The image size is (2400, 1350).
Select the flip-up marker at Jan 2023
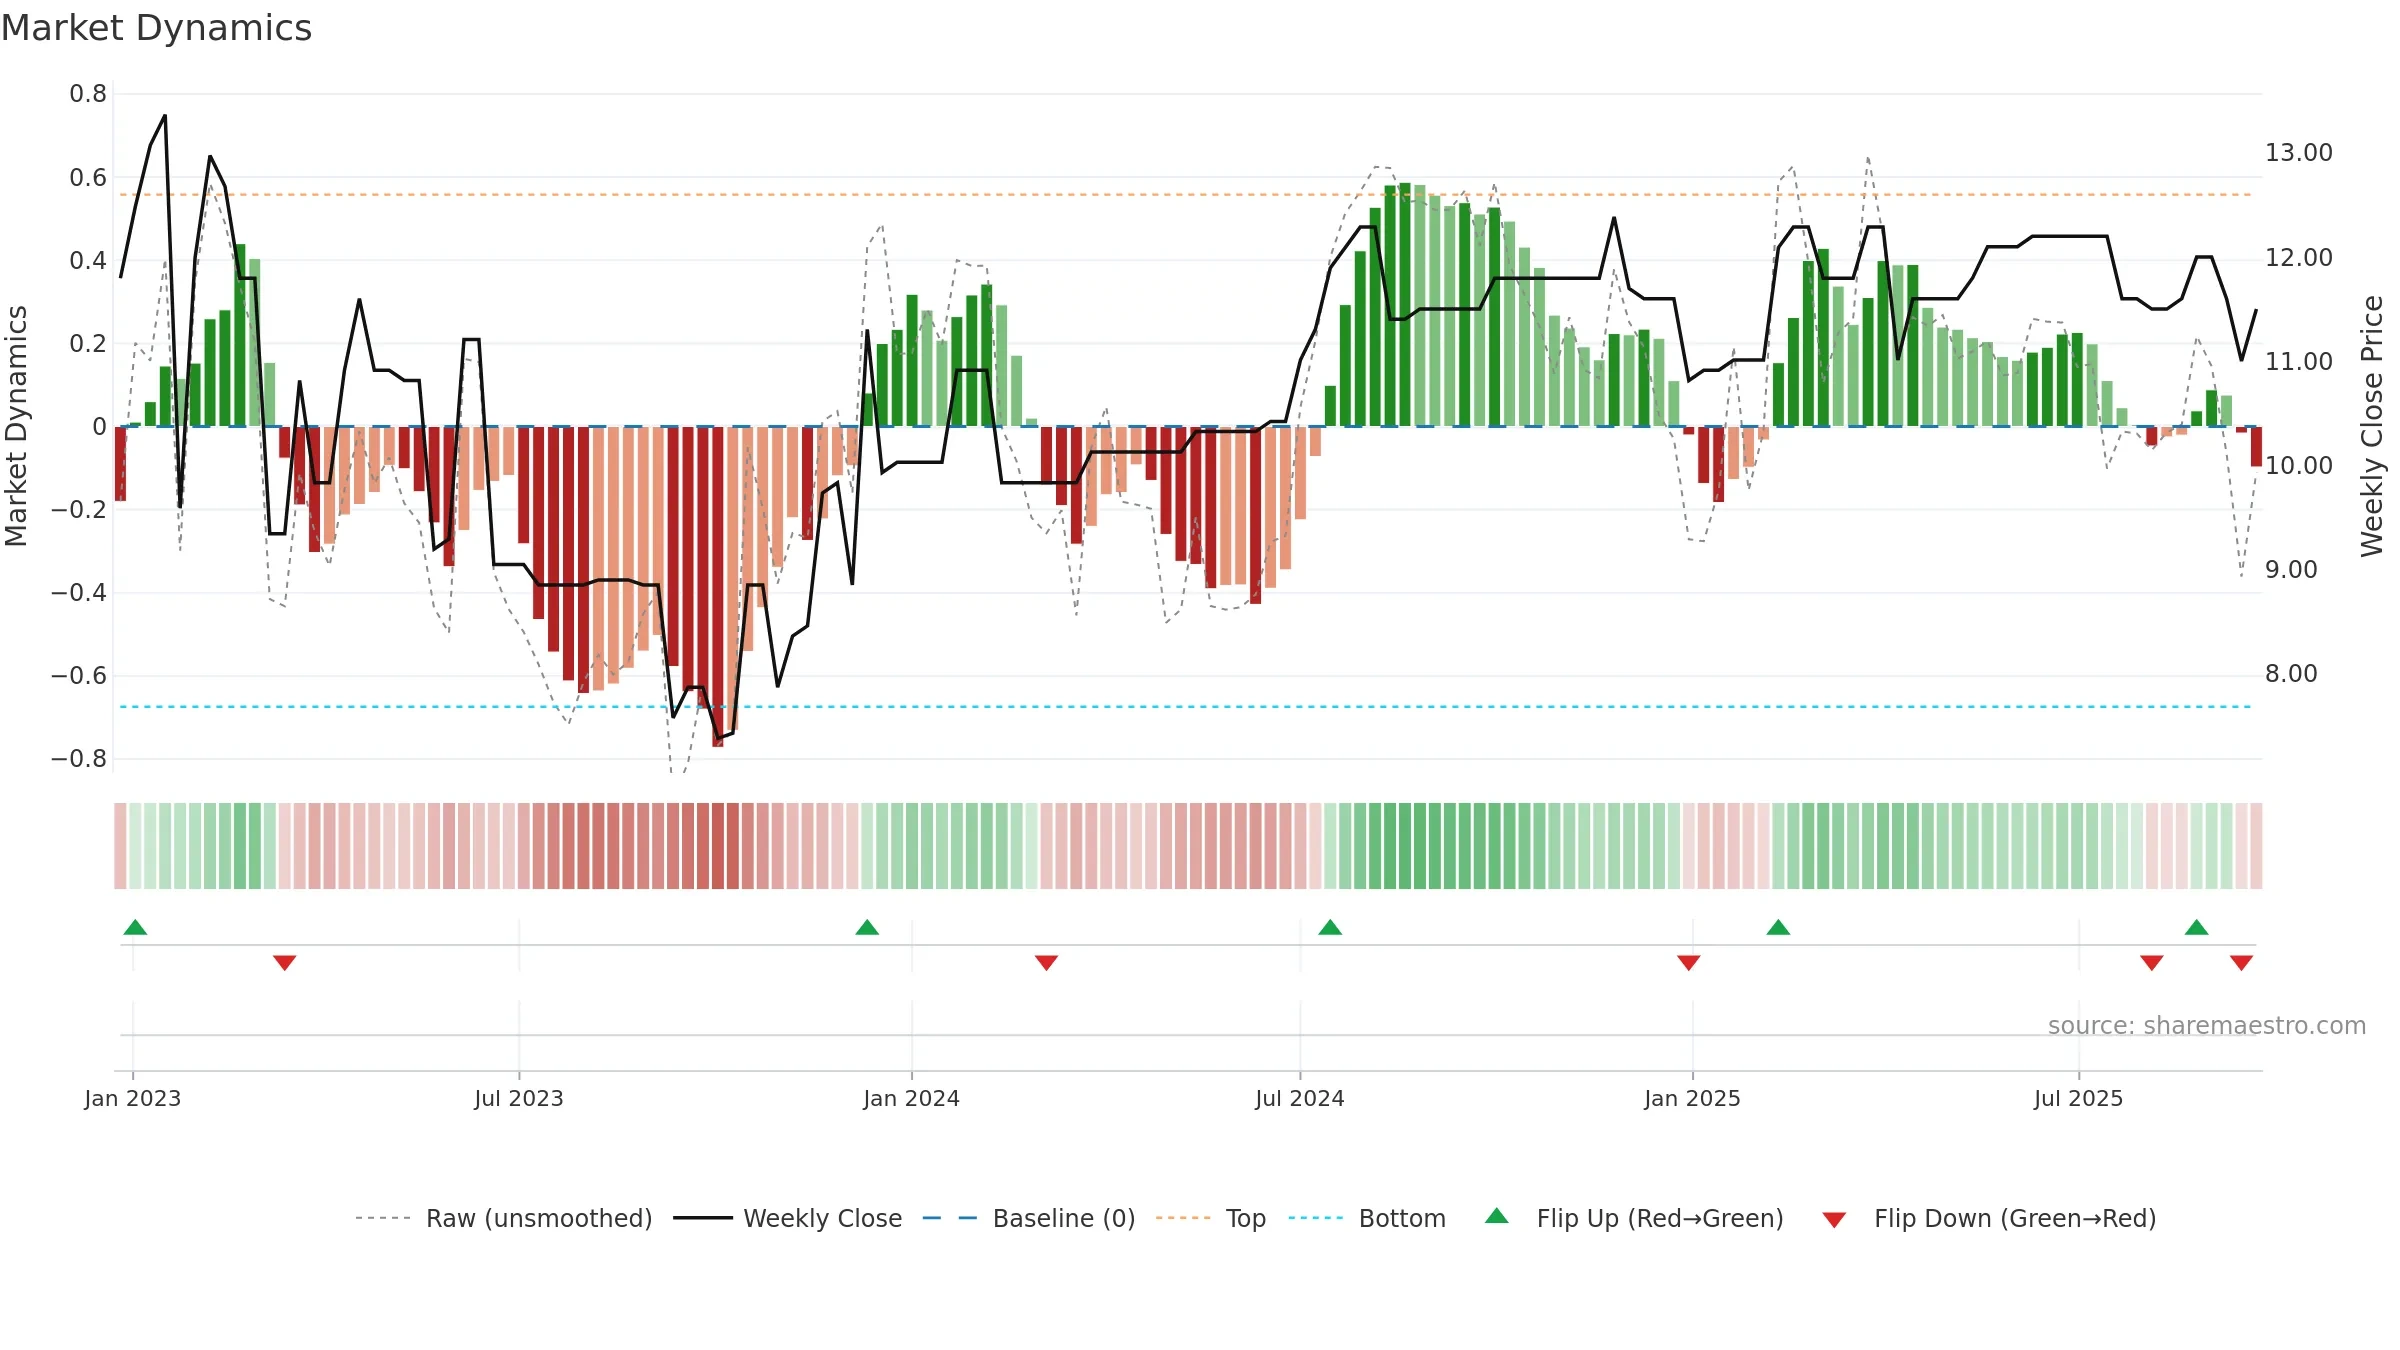tap(135, 927)
